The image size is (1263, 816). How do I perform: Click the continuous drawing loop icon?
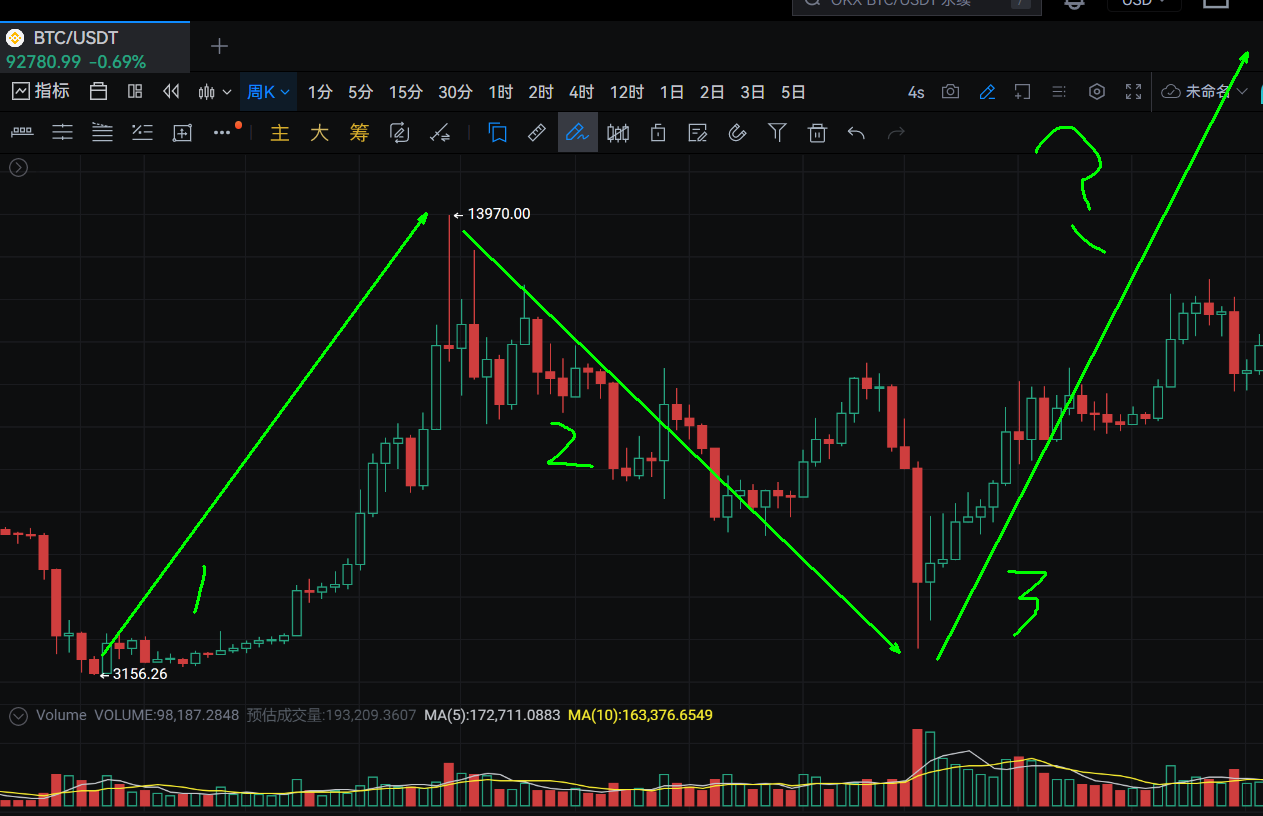400,132
